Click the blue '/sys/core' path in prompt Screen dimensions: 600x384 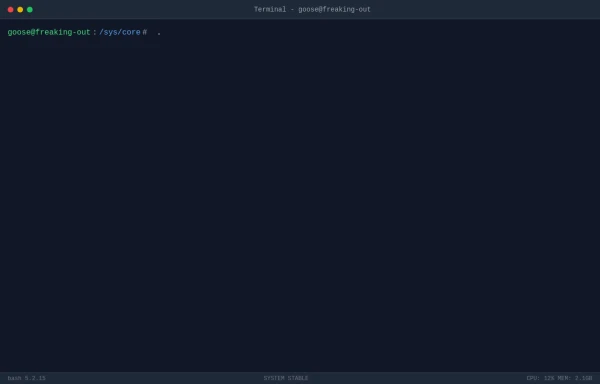120,33
